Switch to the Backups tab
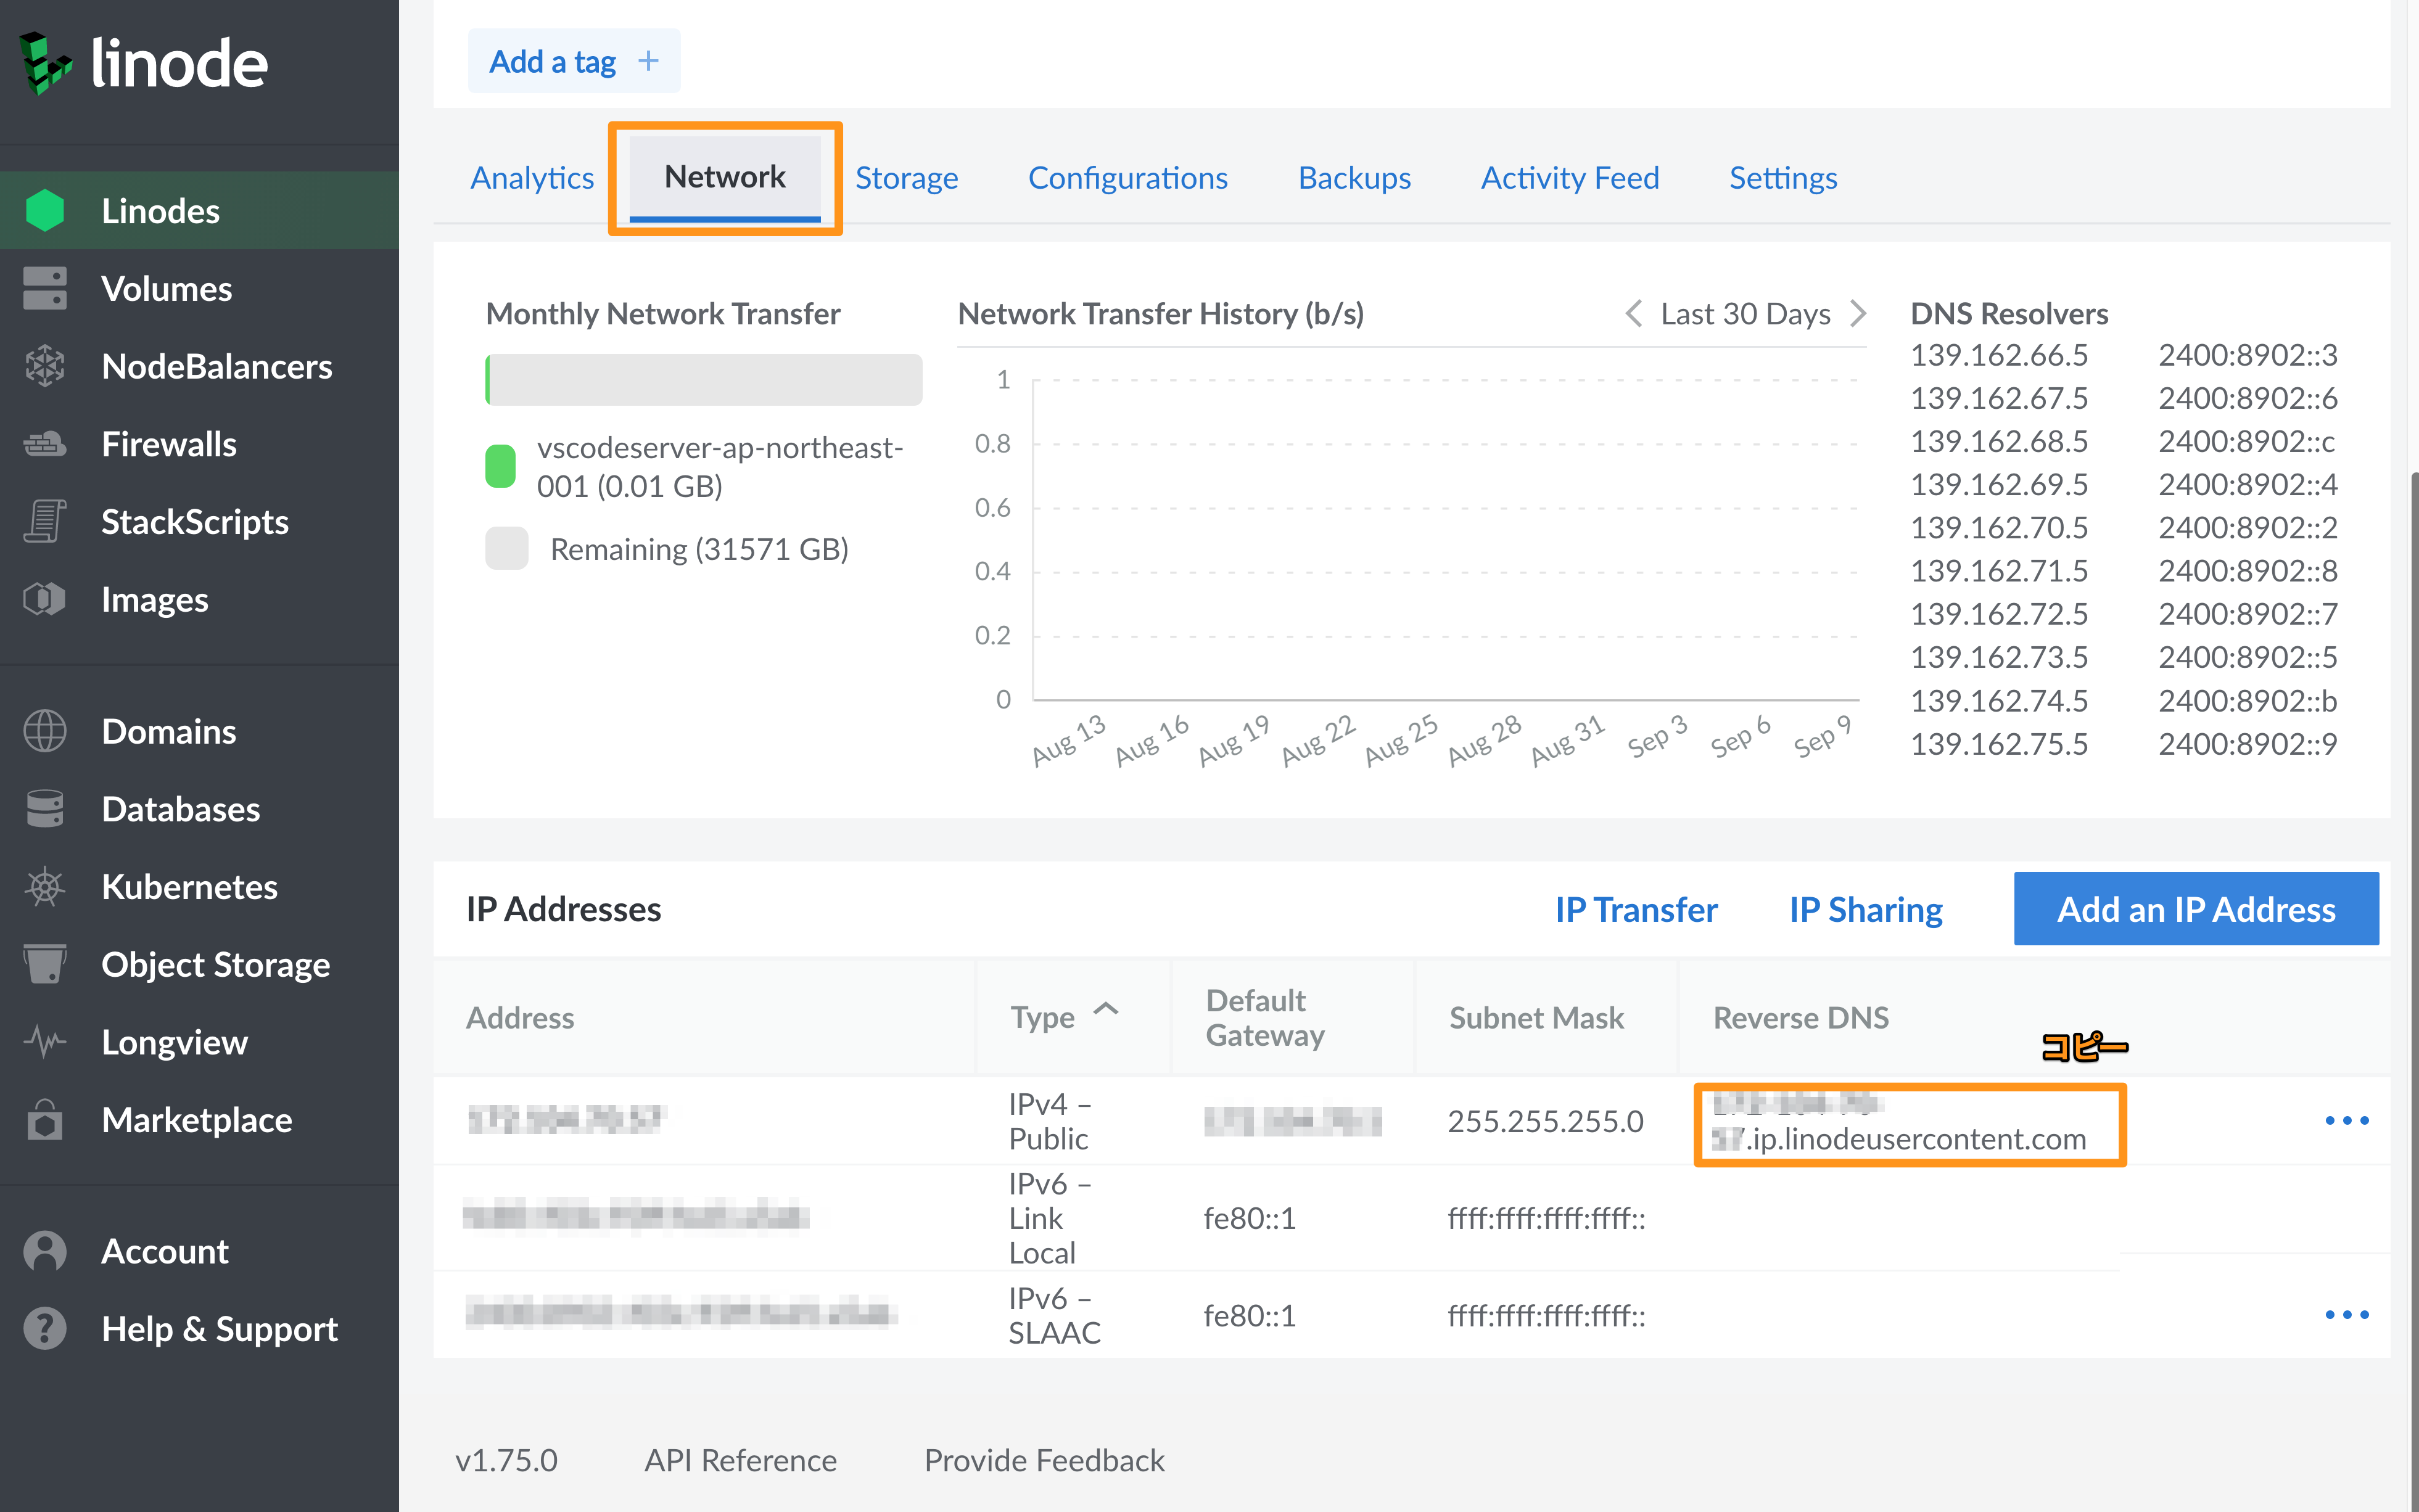2419x1512 pixels. [x=1354, y=178]
